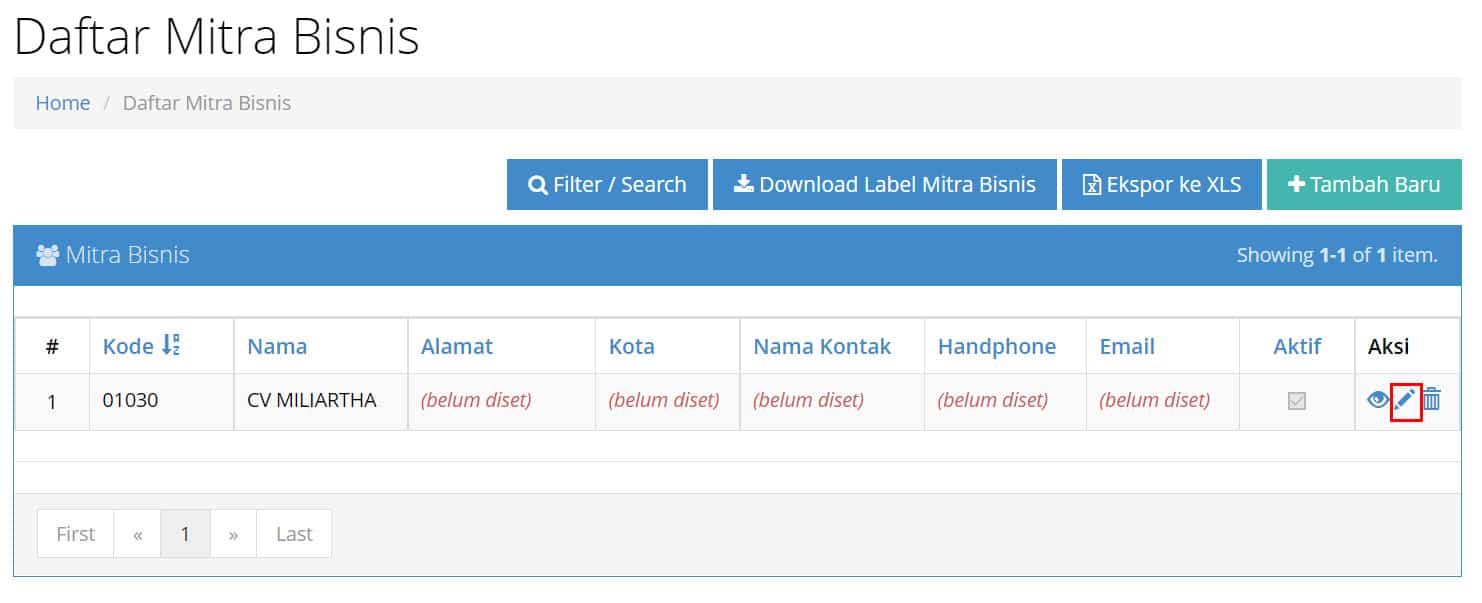Sort the table by Kota column
The width and height of the screenshot is (1482, 603).
632,346
